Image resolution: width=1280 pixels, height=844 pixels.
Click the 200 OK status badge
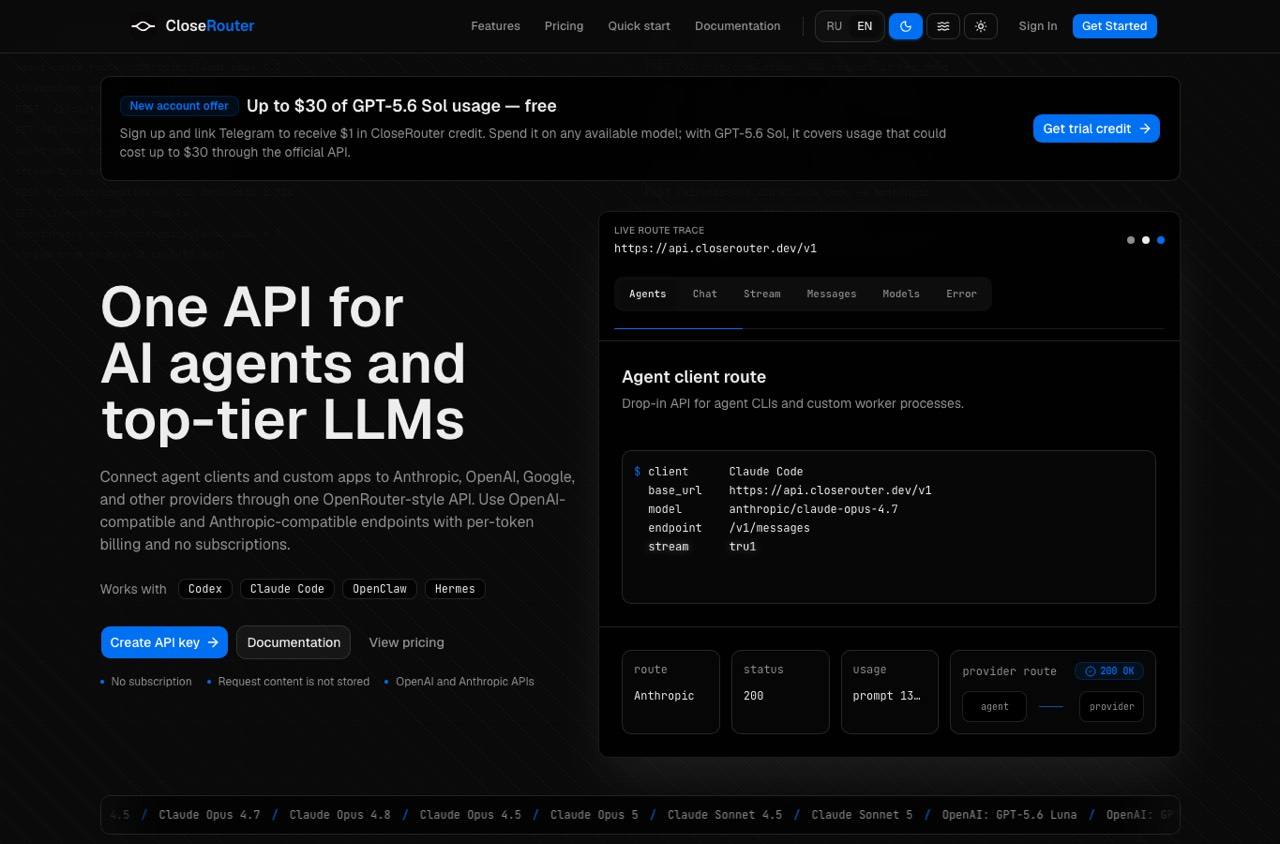pyautogui.click(x=1109, y=671)
